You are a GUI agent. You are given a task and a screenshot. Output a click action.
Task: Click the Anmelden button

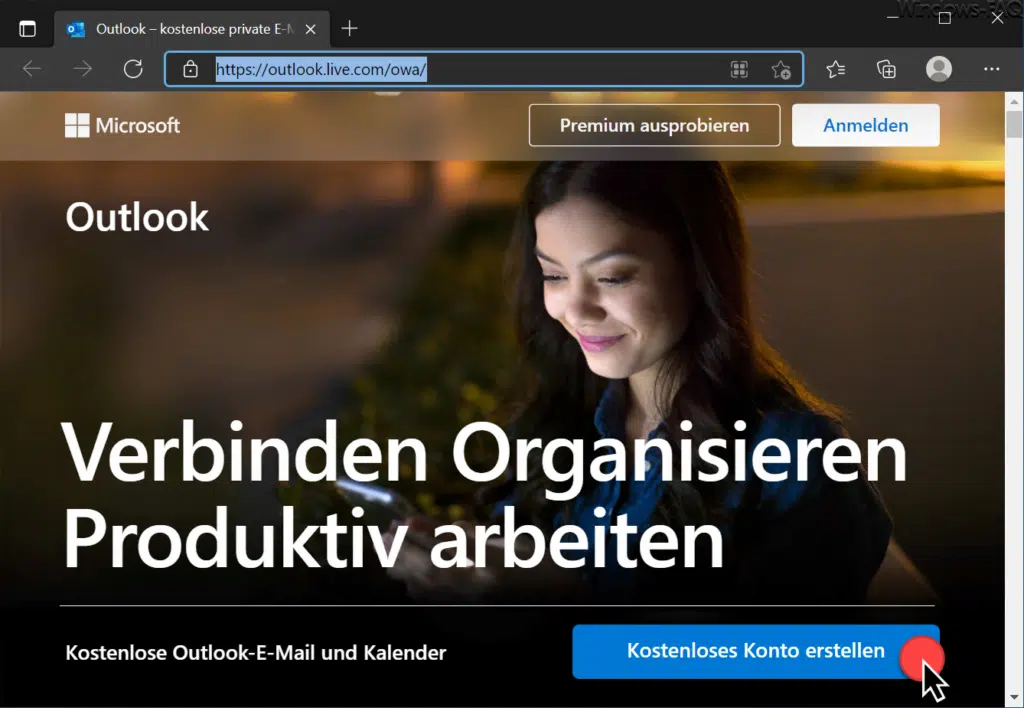point(865,125)
